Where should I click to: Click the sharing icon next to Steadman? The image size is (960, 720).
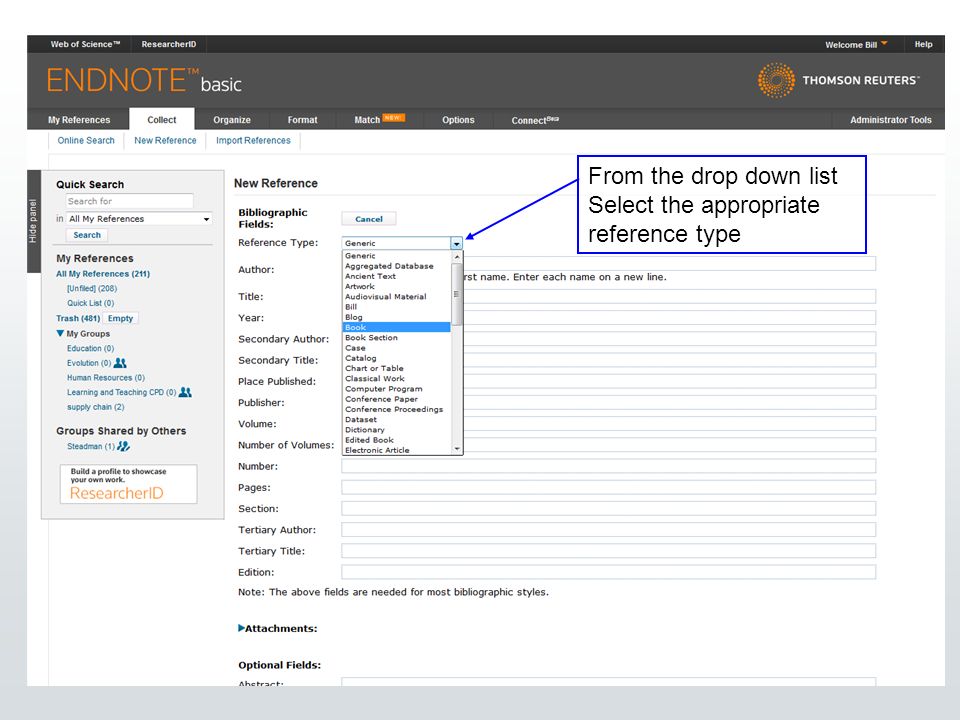pyautogui.click(x=123, y=446)
